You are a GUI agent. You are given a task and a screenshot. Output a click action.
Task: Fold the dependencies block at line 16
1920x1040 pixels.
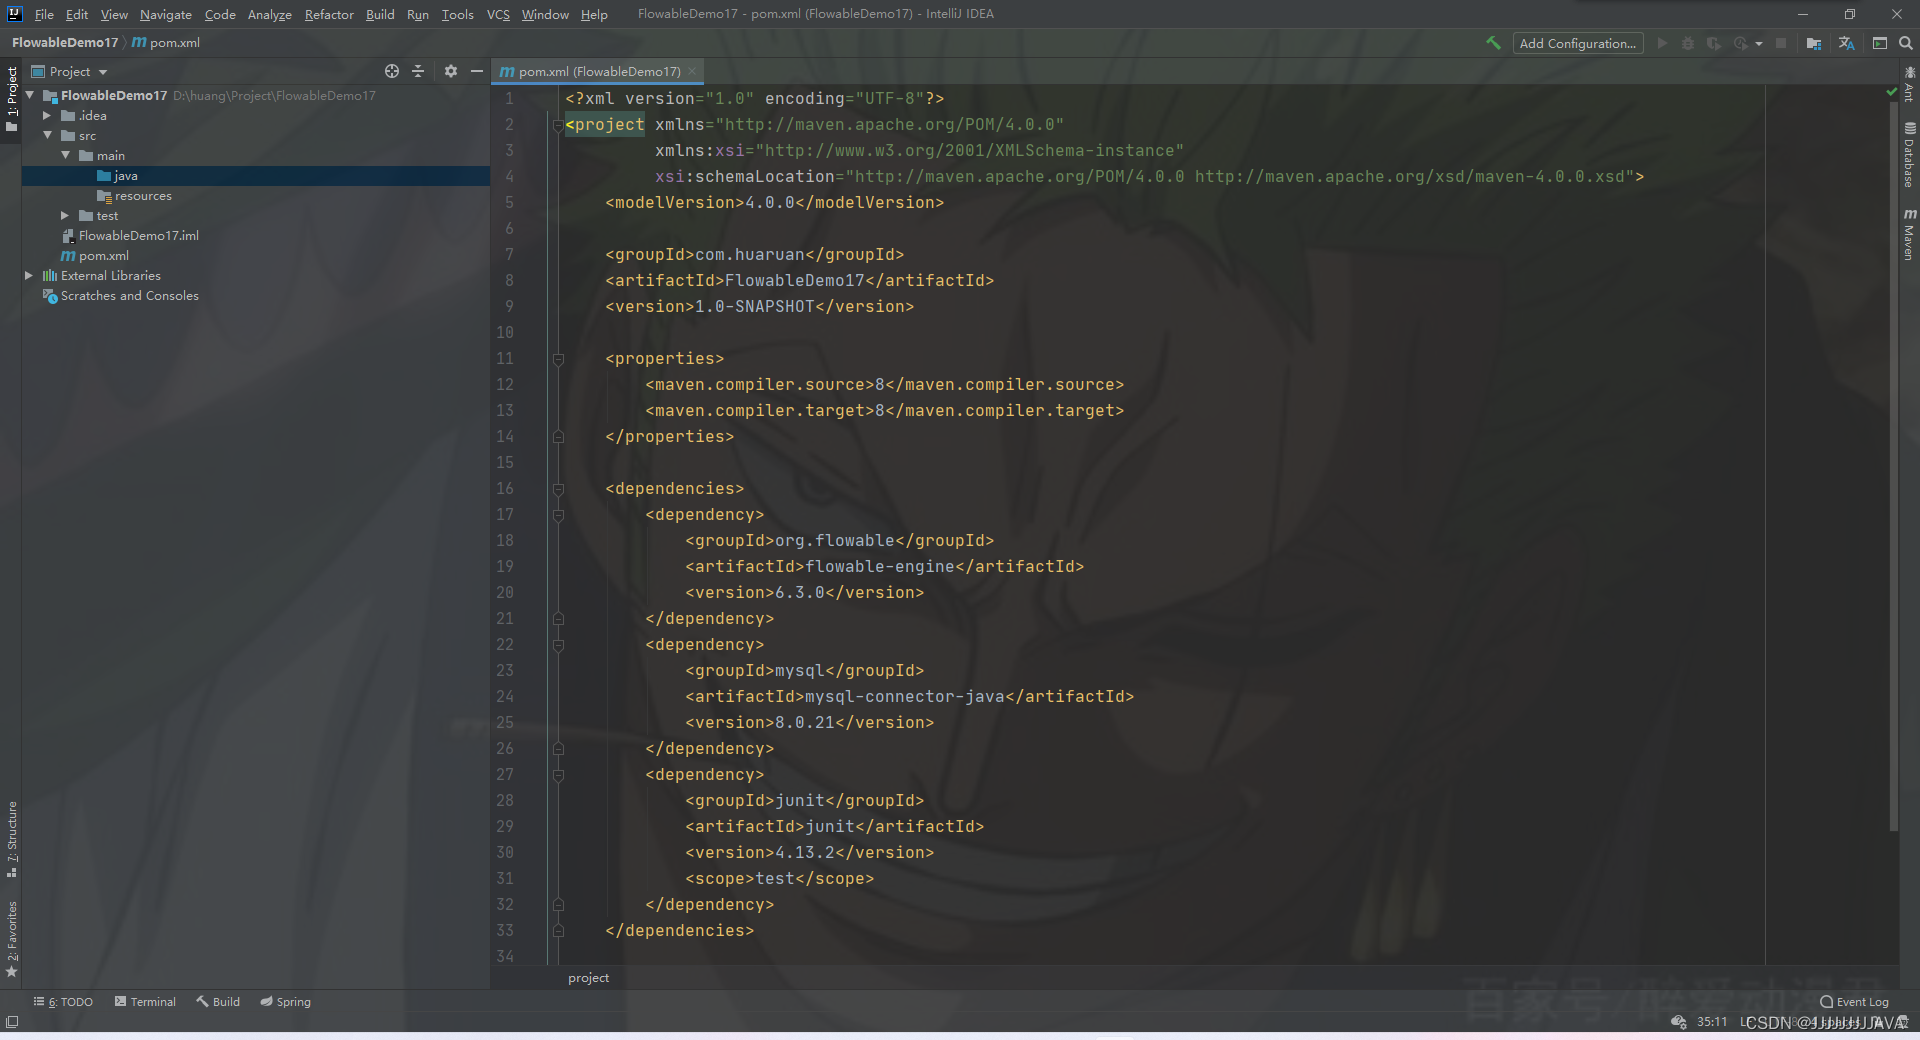click(558, 489)
